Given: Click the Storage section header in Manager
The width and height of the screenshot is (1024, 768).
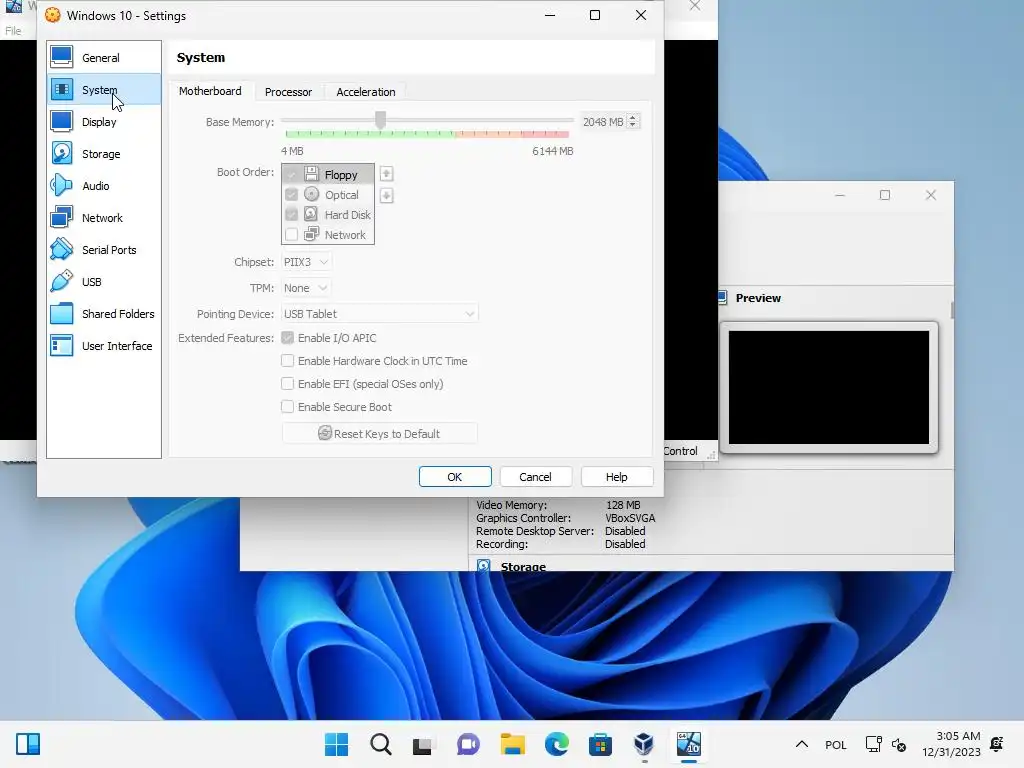Looking at the screenshot, I should coord(523,566).
